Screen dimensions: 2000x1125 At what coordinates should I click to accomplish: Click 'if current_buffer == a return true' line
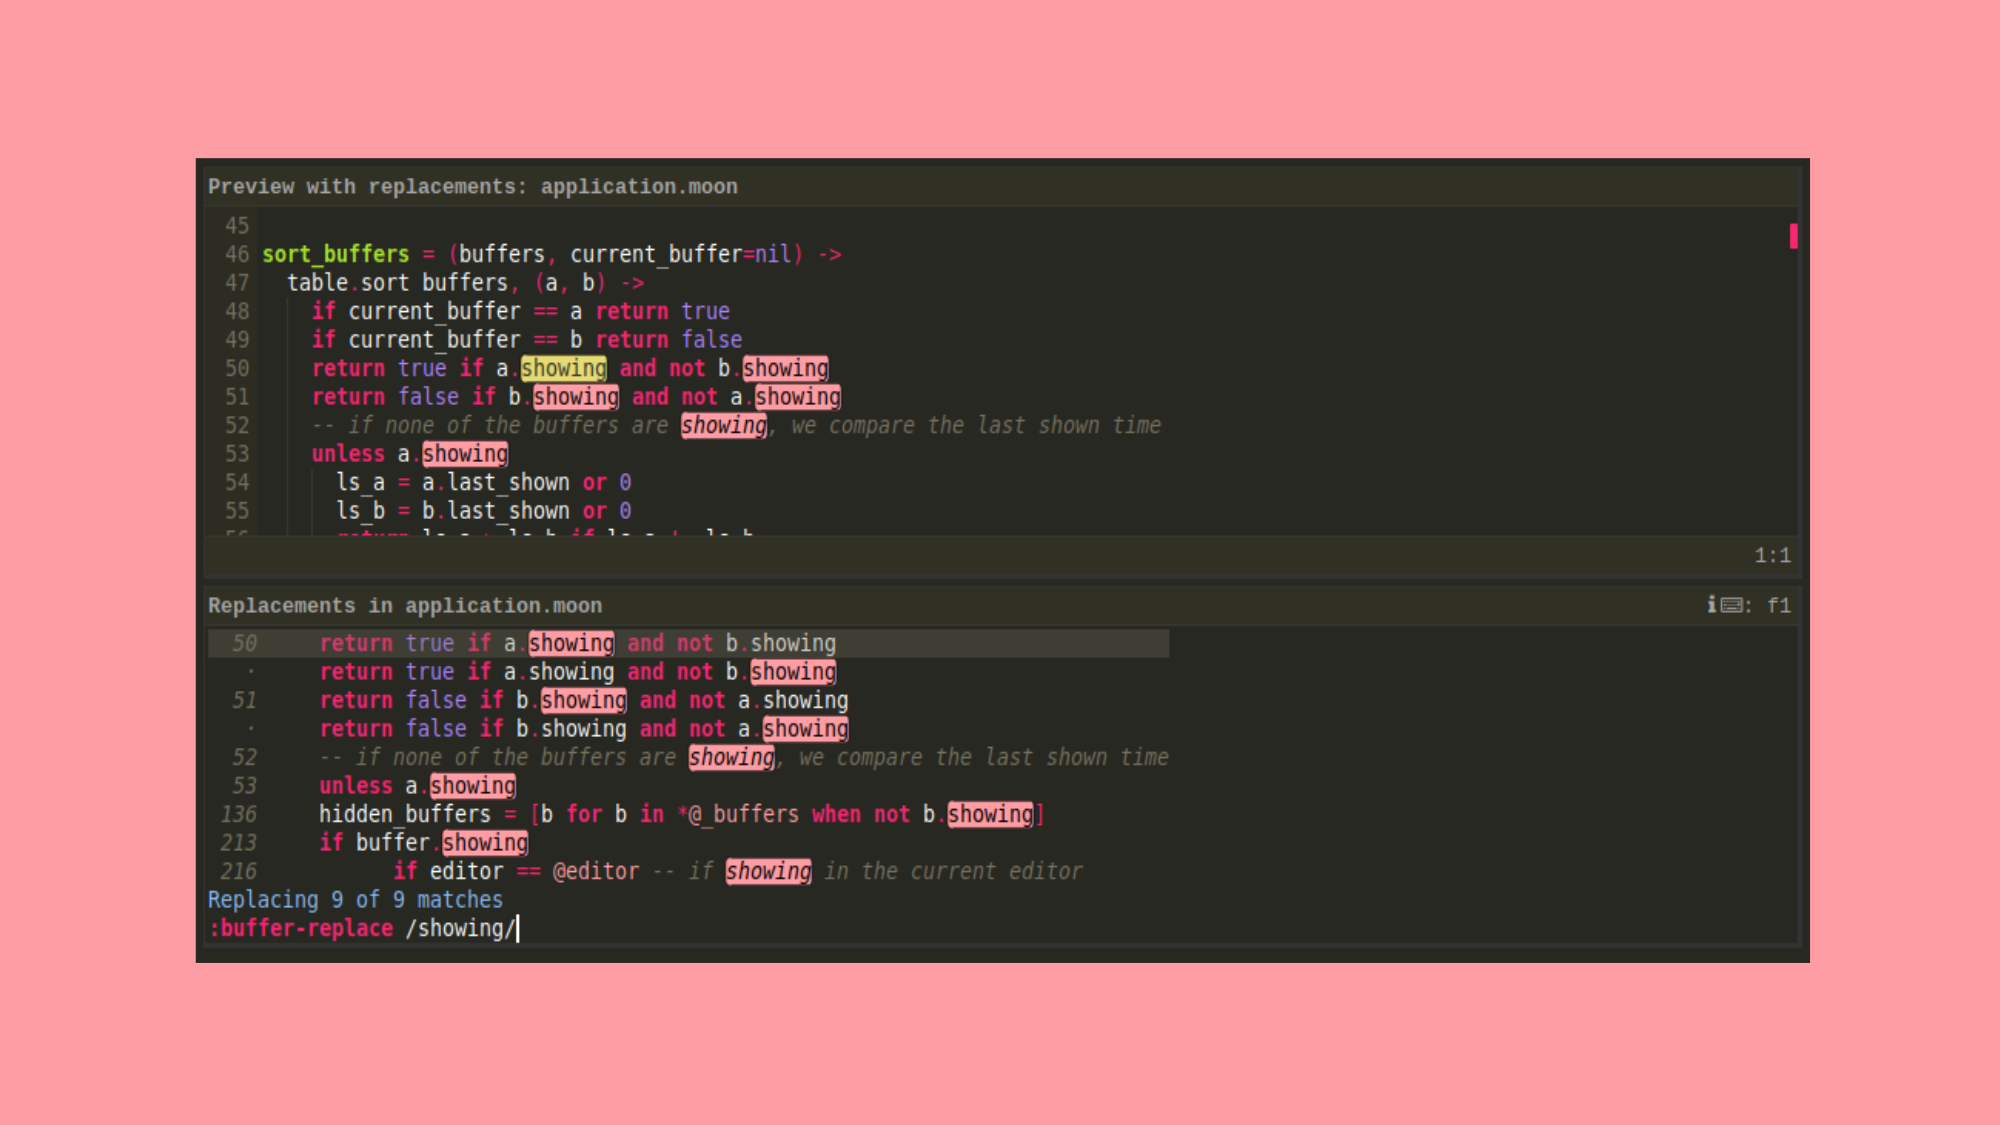[520, 311]
